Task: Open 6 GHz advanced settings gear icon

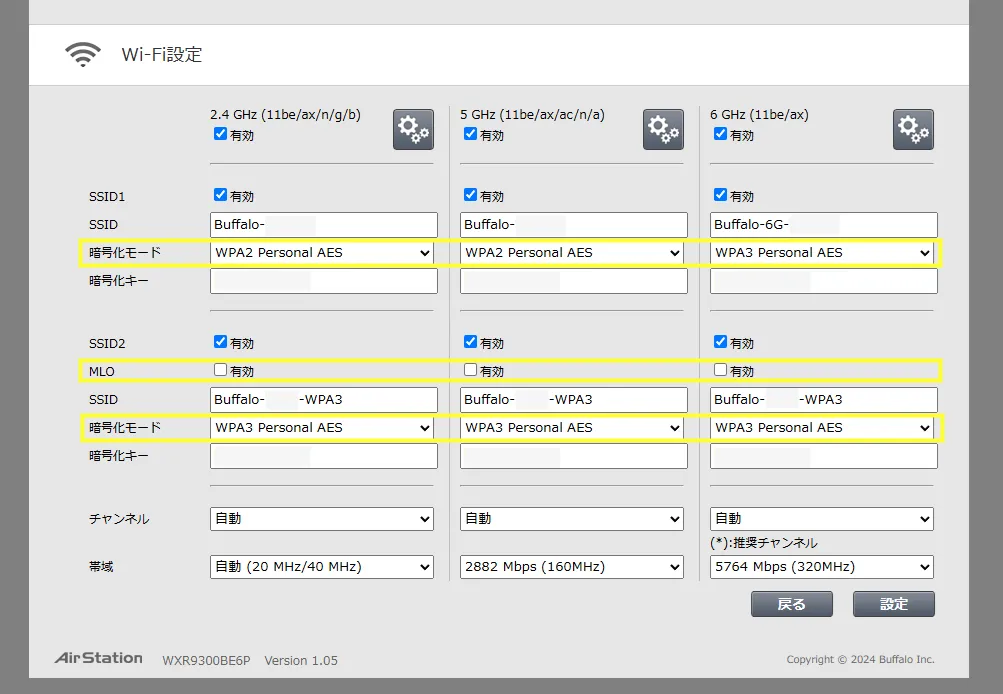Action: (x=913, y=130)
